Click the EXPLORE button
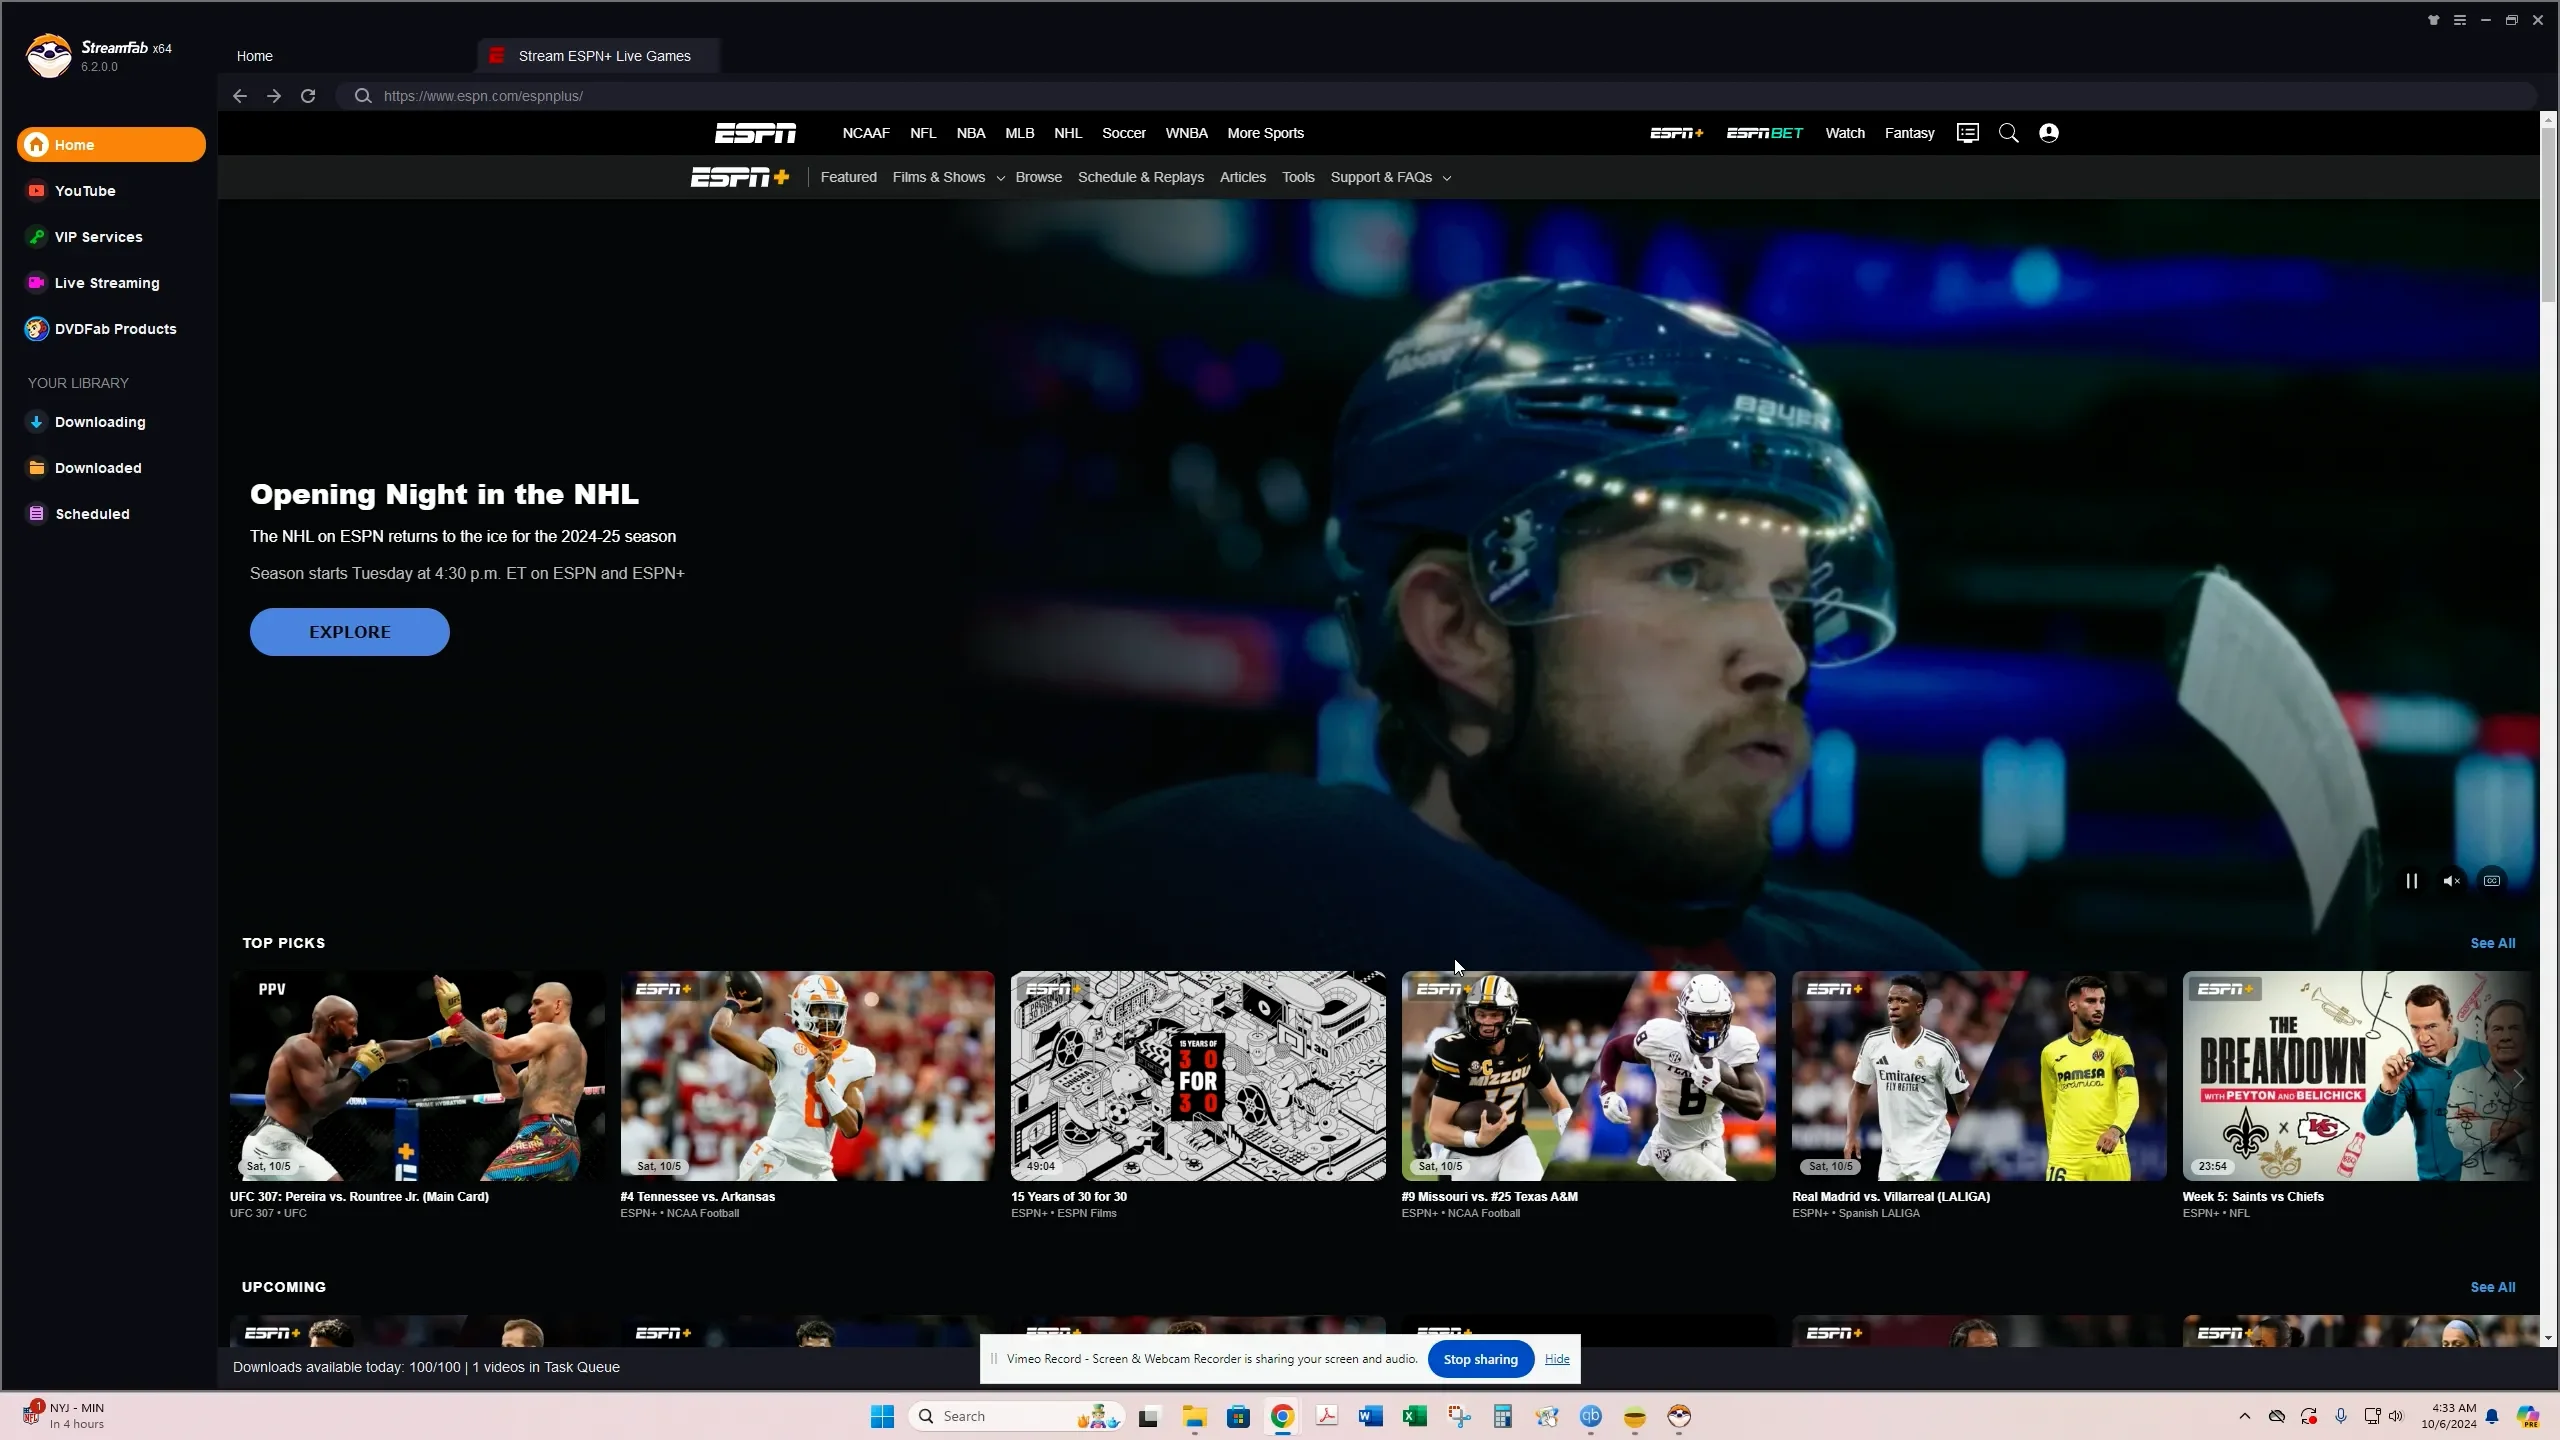This screenshot has height=1440, width=2560. 350,632
